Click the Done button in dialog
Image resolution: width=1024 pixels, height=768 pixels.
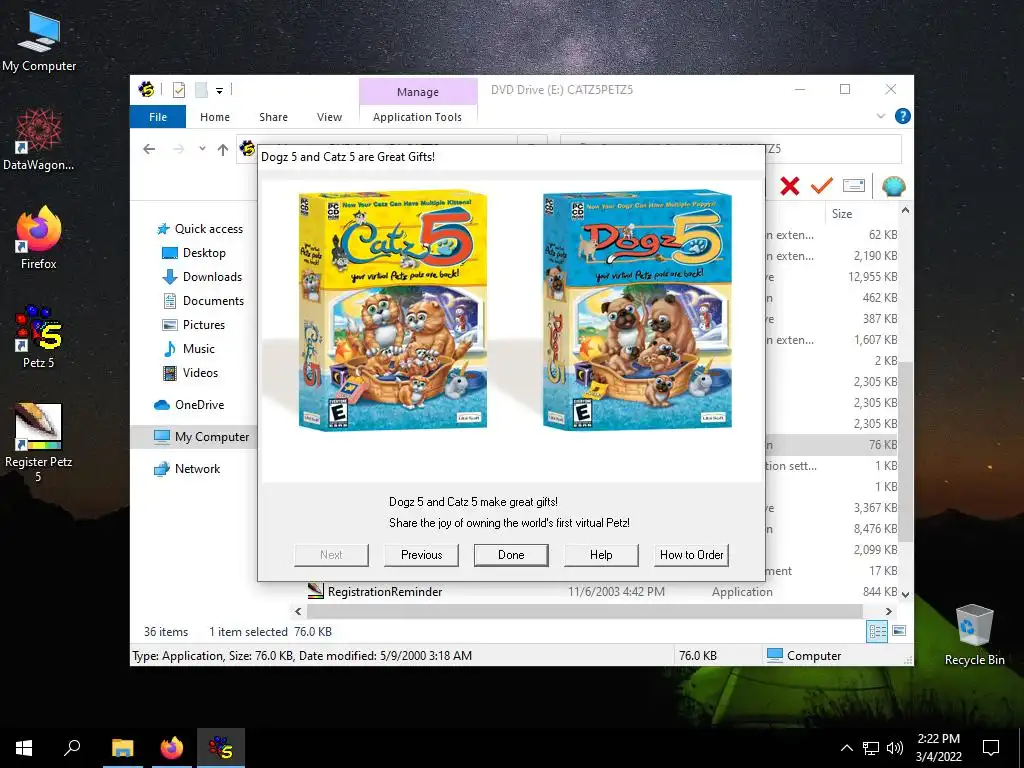511,555
